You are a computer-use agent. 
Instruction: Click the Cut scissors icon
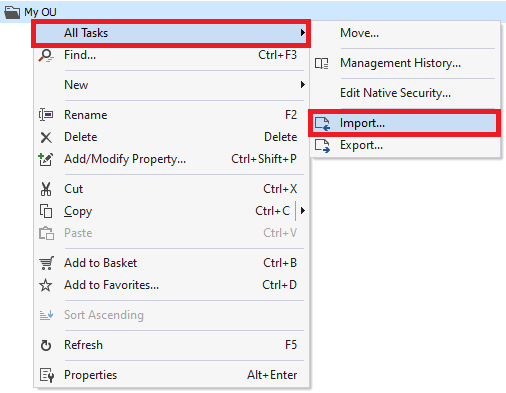tap(46, 189)
